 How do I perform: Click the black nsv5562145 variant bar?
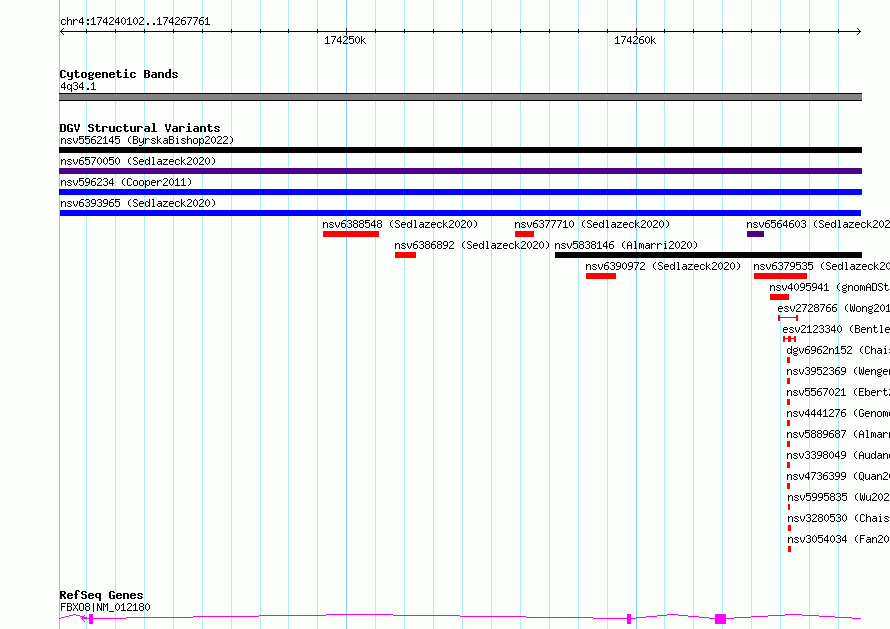[460, 150]
